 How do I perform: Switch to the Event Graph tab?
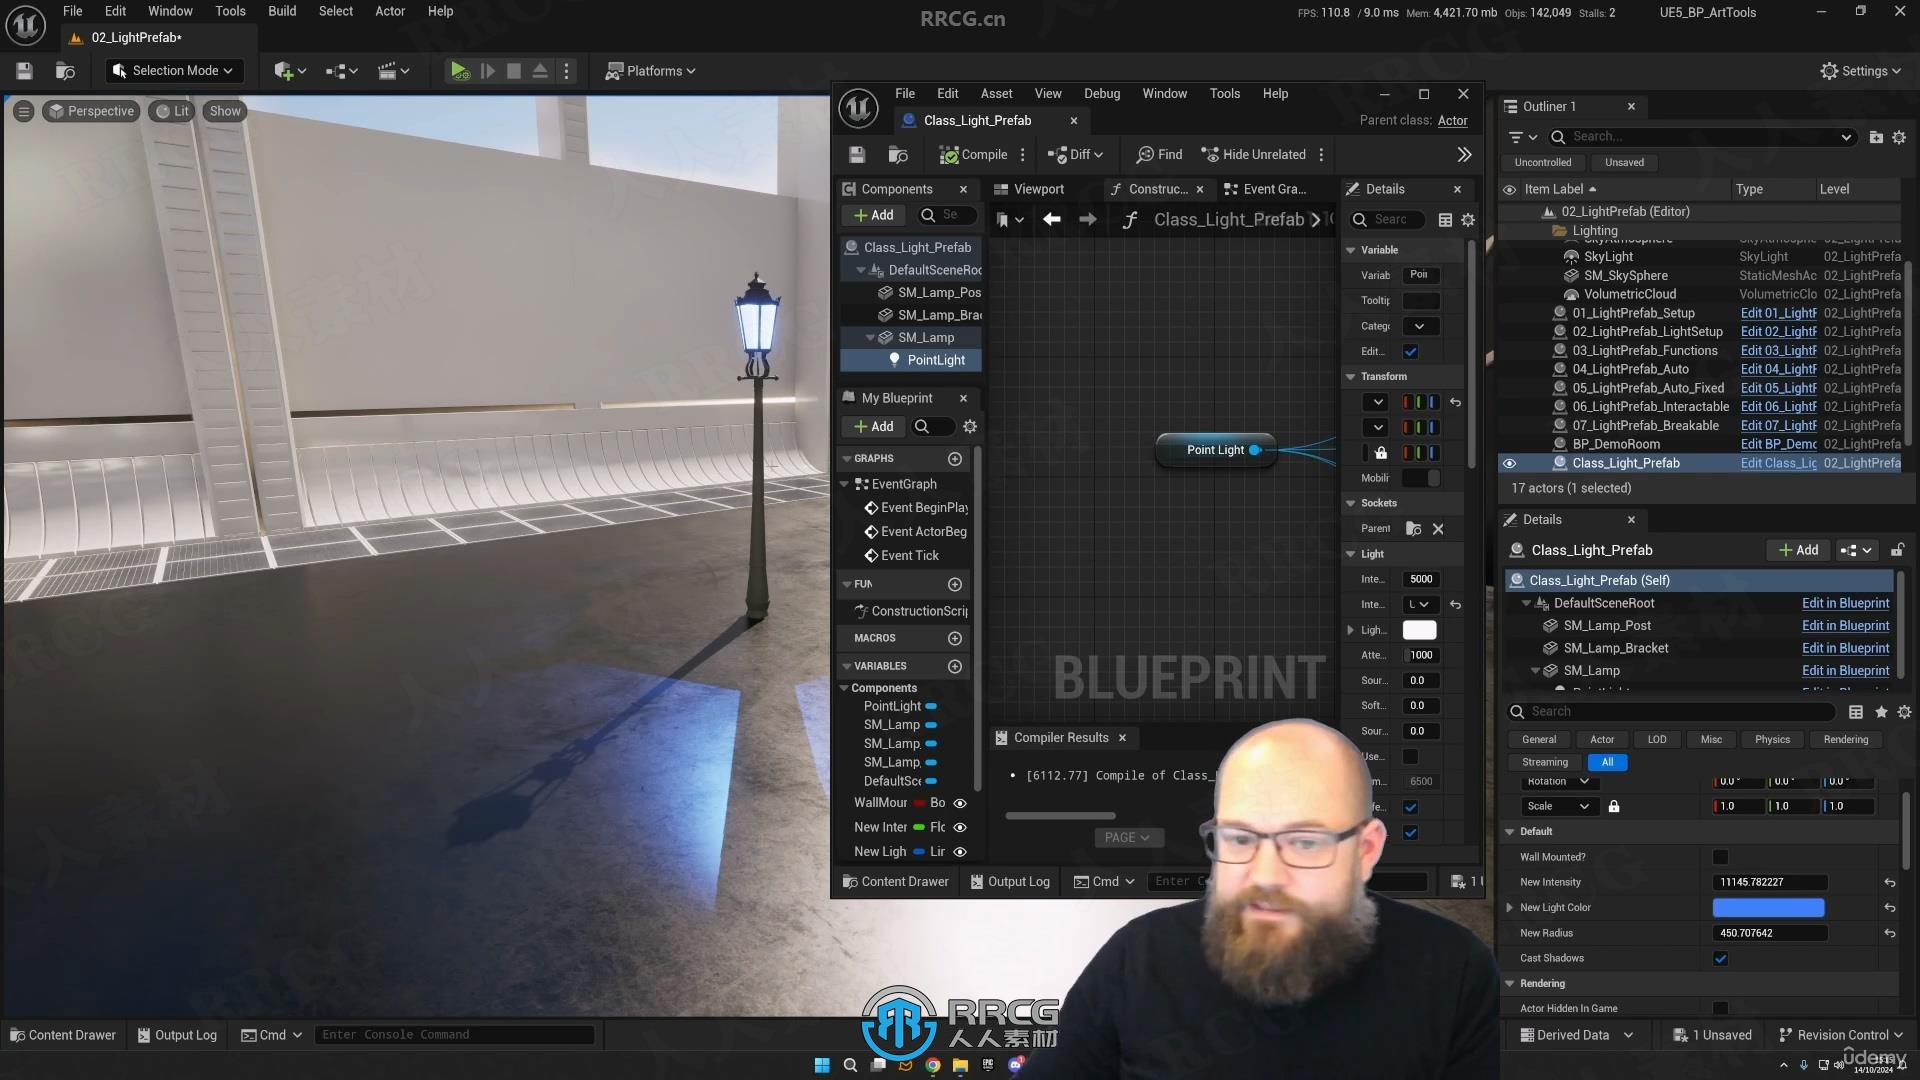click(1266, 189)
